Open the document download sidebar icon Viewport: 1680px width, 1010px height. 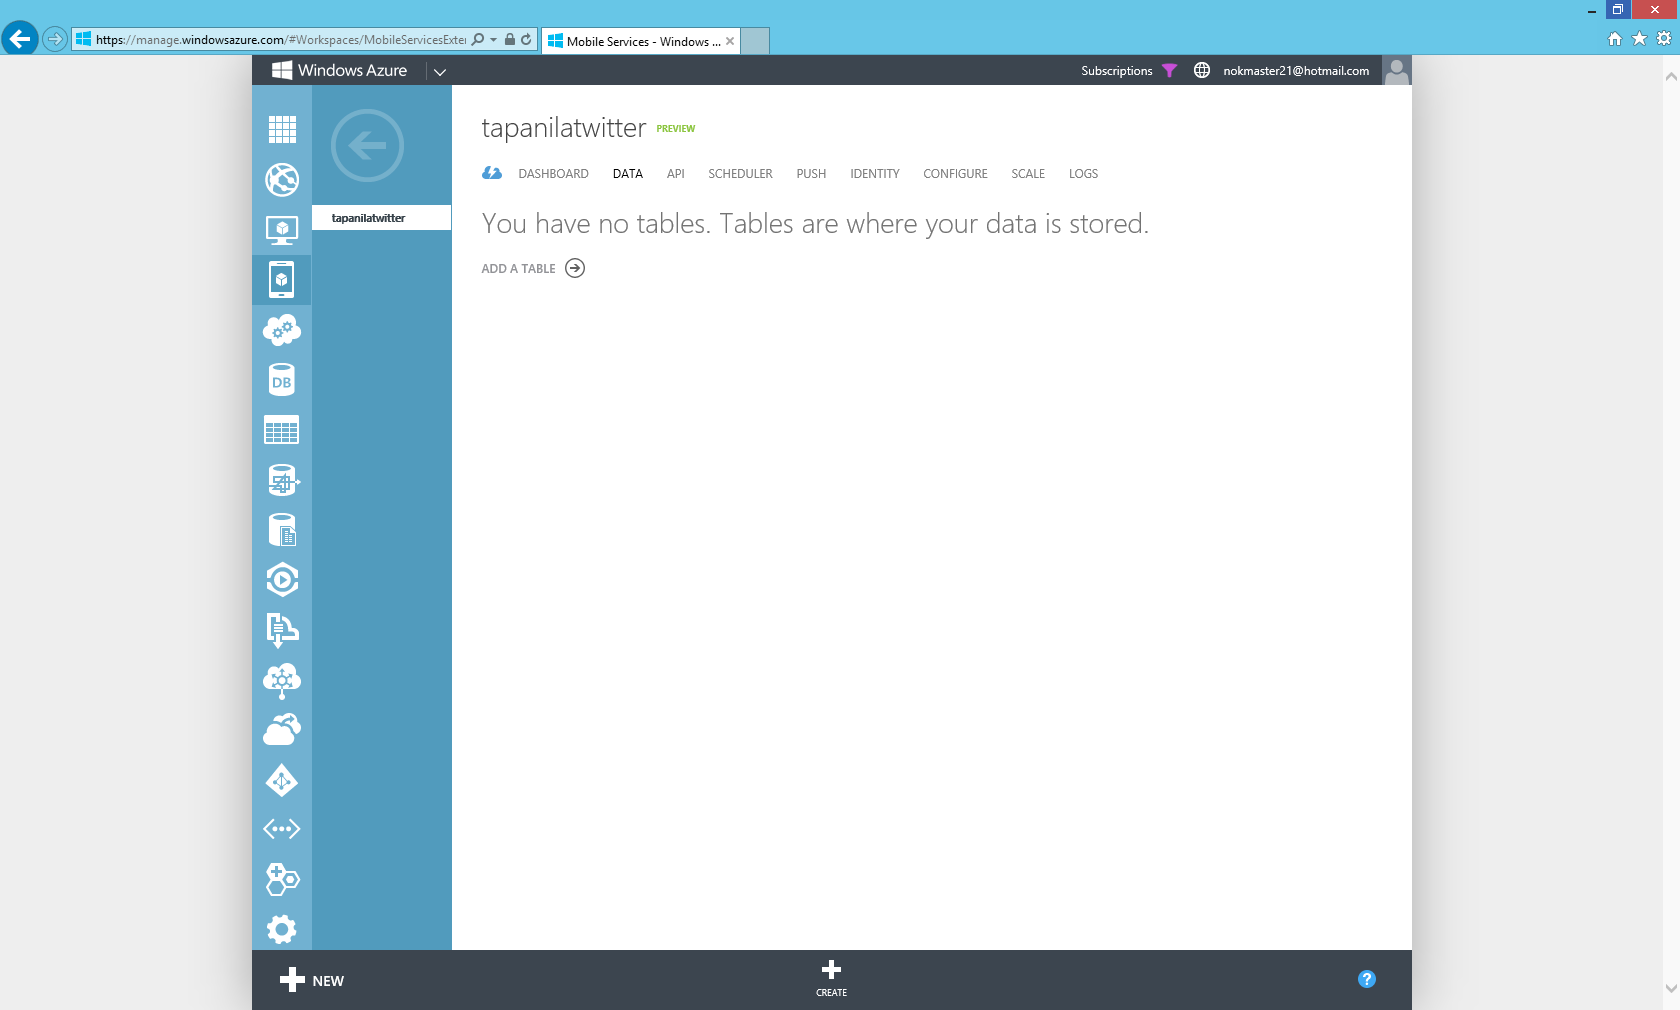pos(282,630)
